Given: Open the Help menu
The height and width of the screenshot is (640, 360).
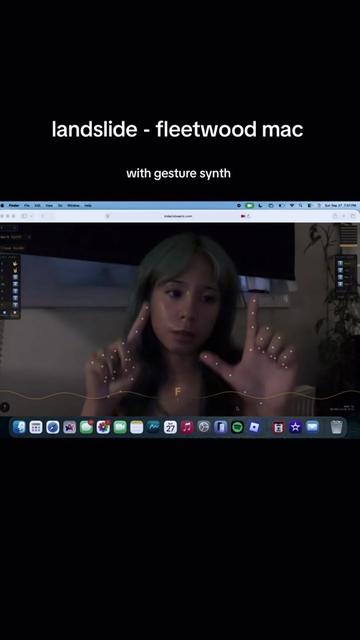Looking at the screenshot, I should (88, 205).
